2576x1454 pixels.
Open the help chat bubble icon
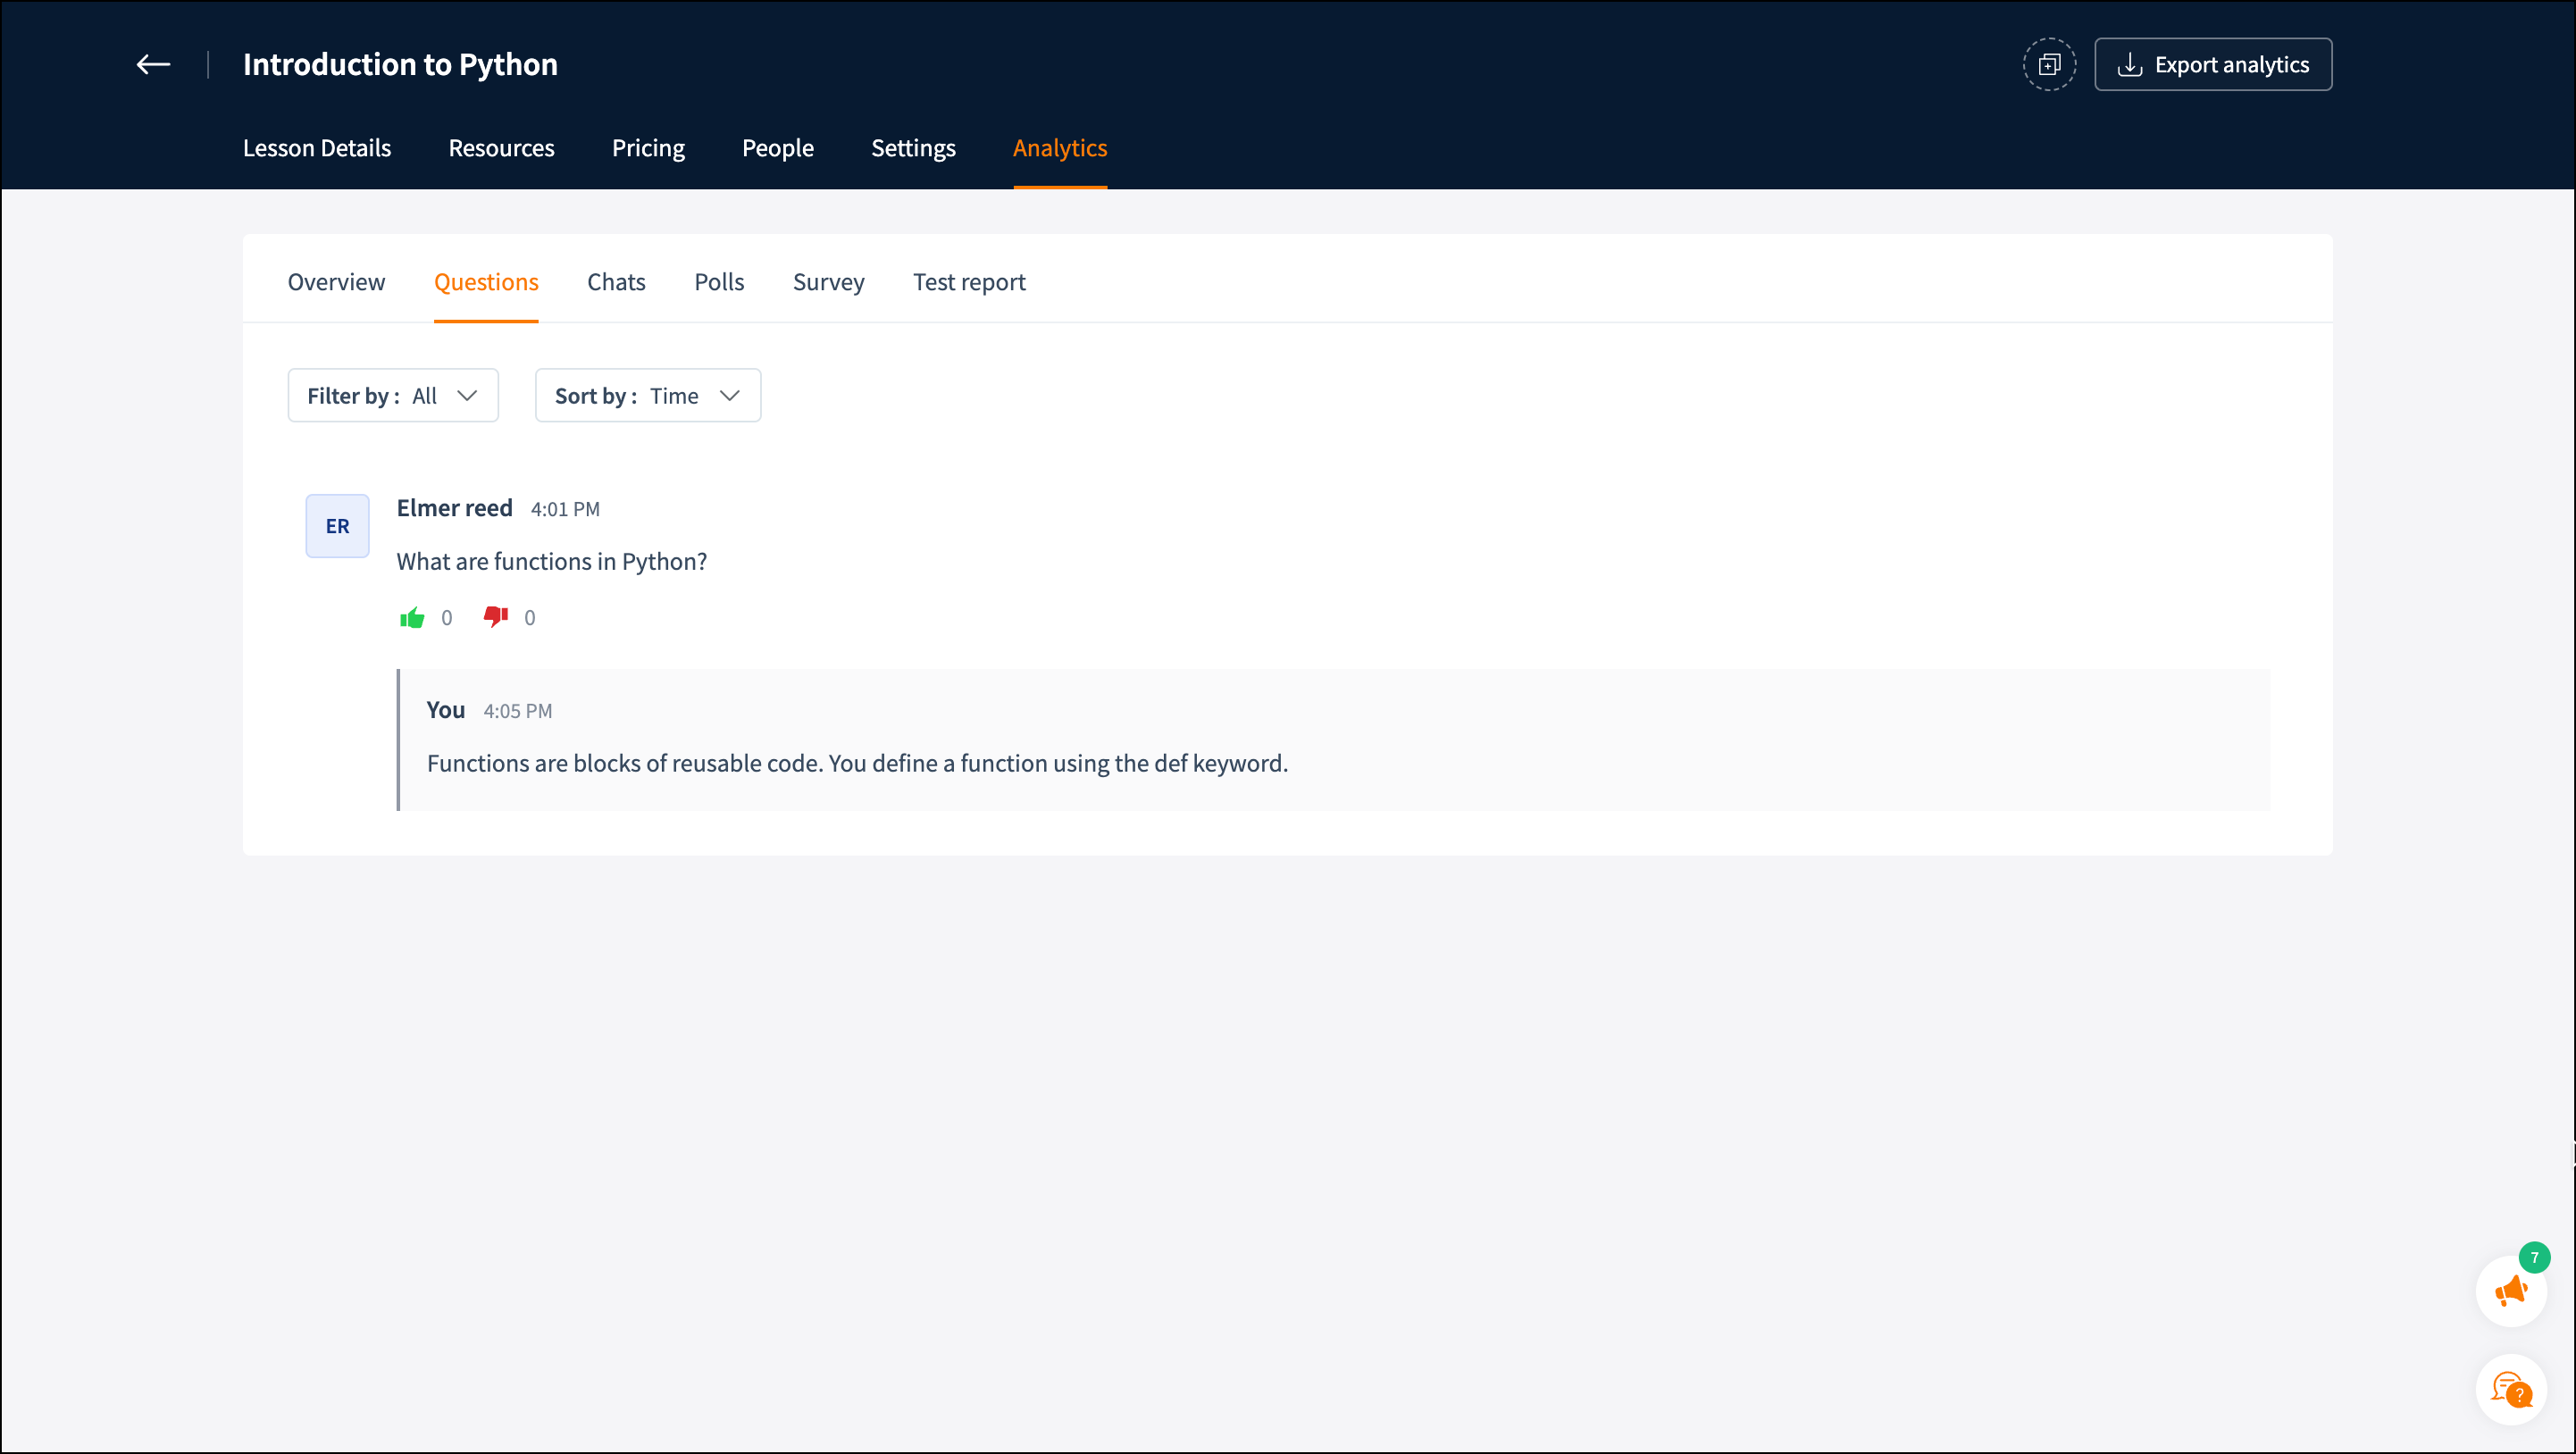click(x=2510, y=1390)
